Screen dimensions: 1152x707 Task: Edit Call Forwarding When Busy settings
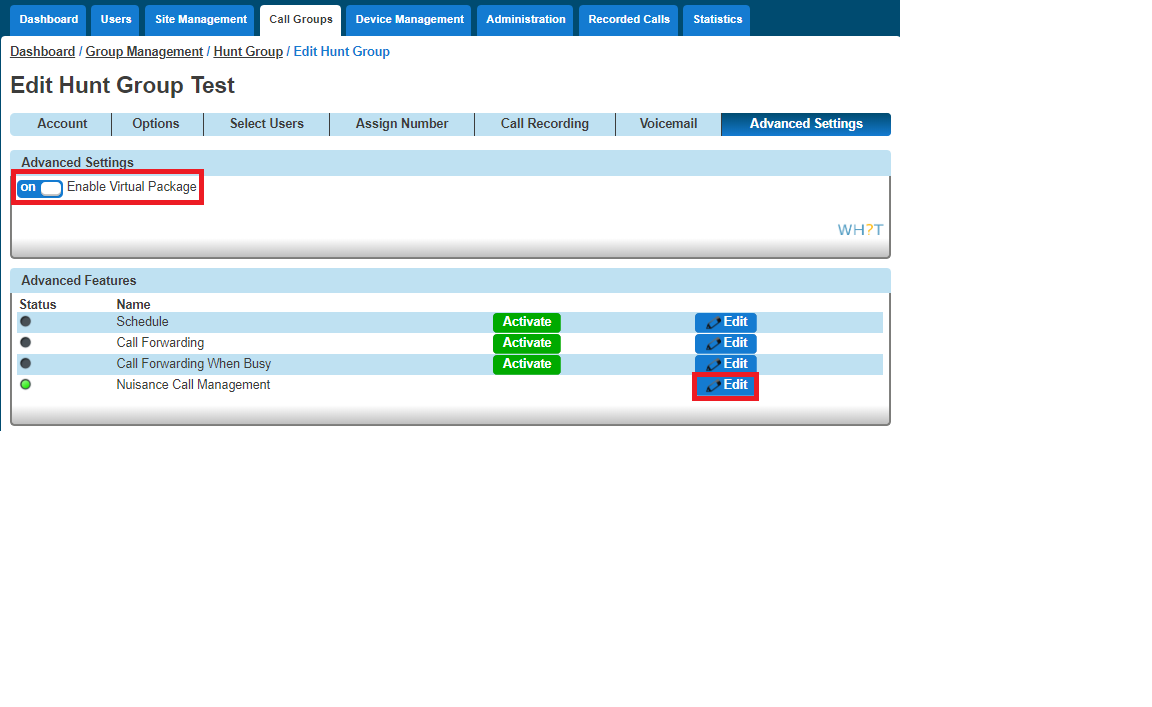point(726,364)
